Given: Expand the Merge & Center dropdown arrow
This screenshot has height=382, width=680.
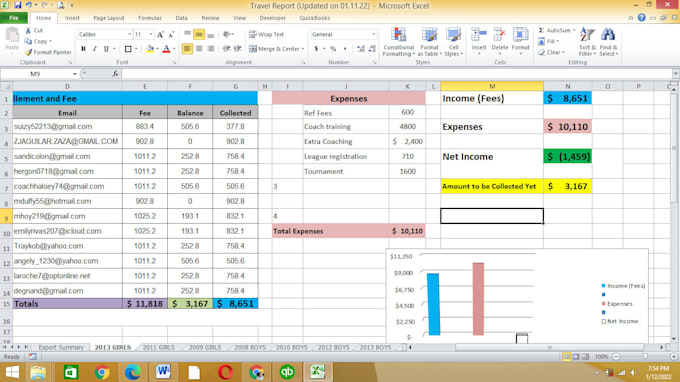Looking at the screenshot, I should point(303,49).
